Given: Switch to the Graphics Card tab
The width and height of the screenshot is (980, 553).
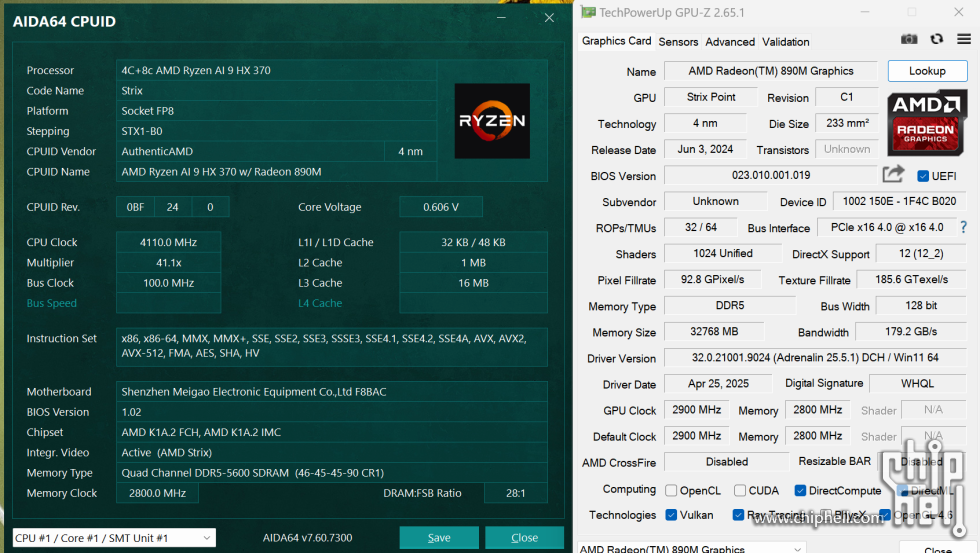Looking at the screenshot, I should [x=616, y=41].
